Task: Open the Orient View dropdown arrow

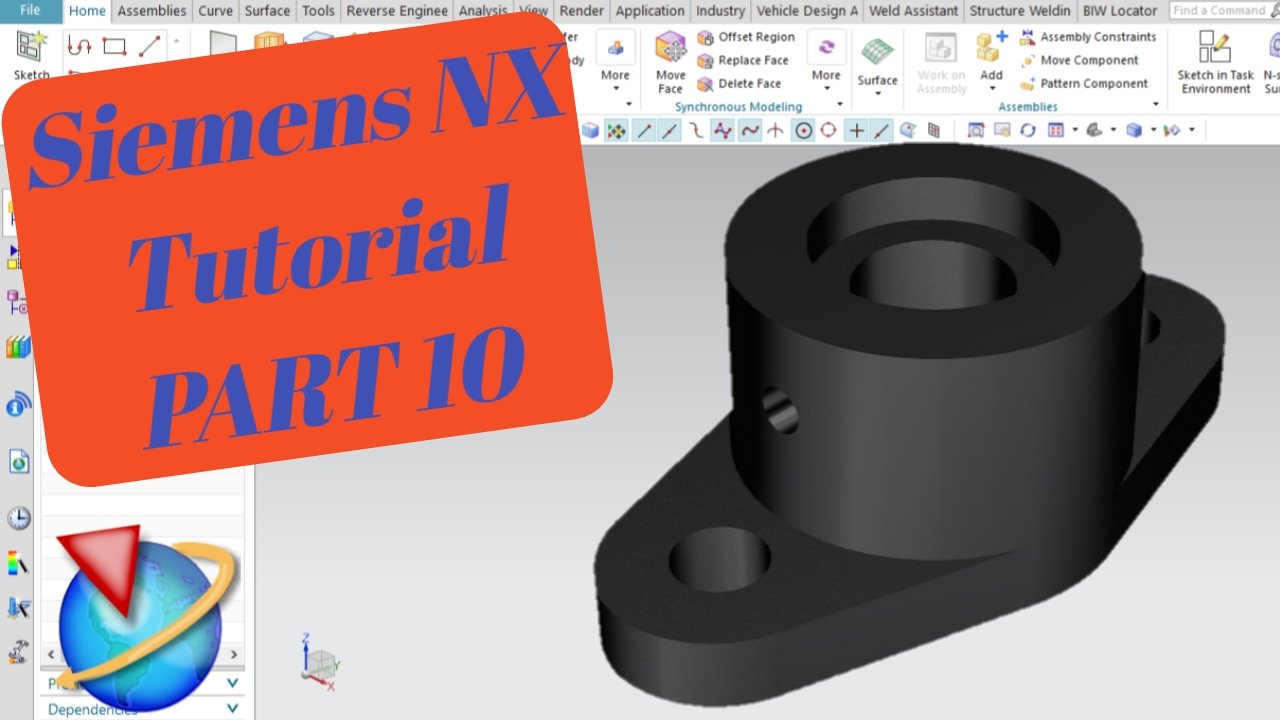Action: point(1074,130)
